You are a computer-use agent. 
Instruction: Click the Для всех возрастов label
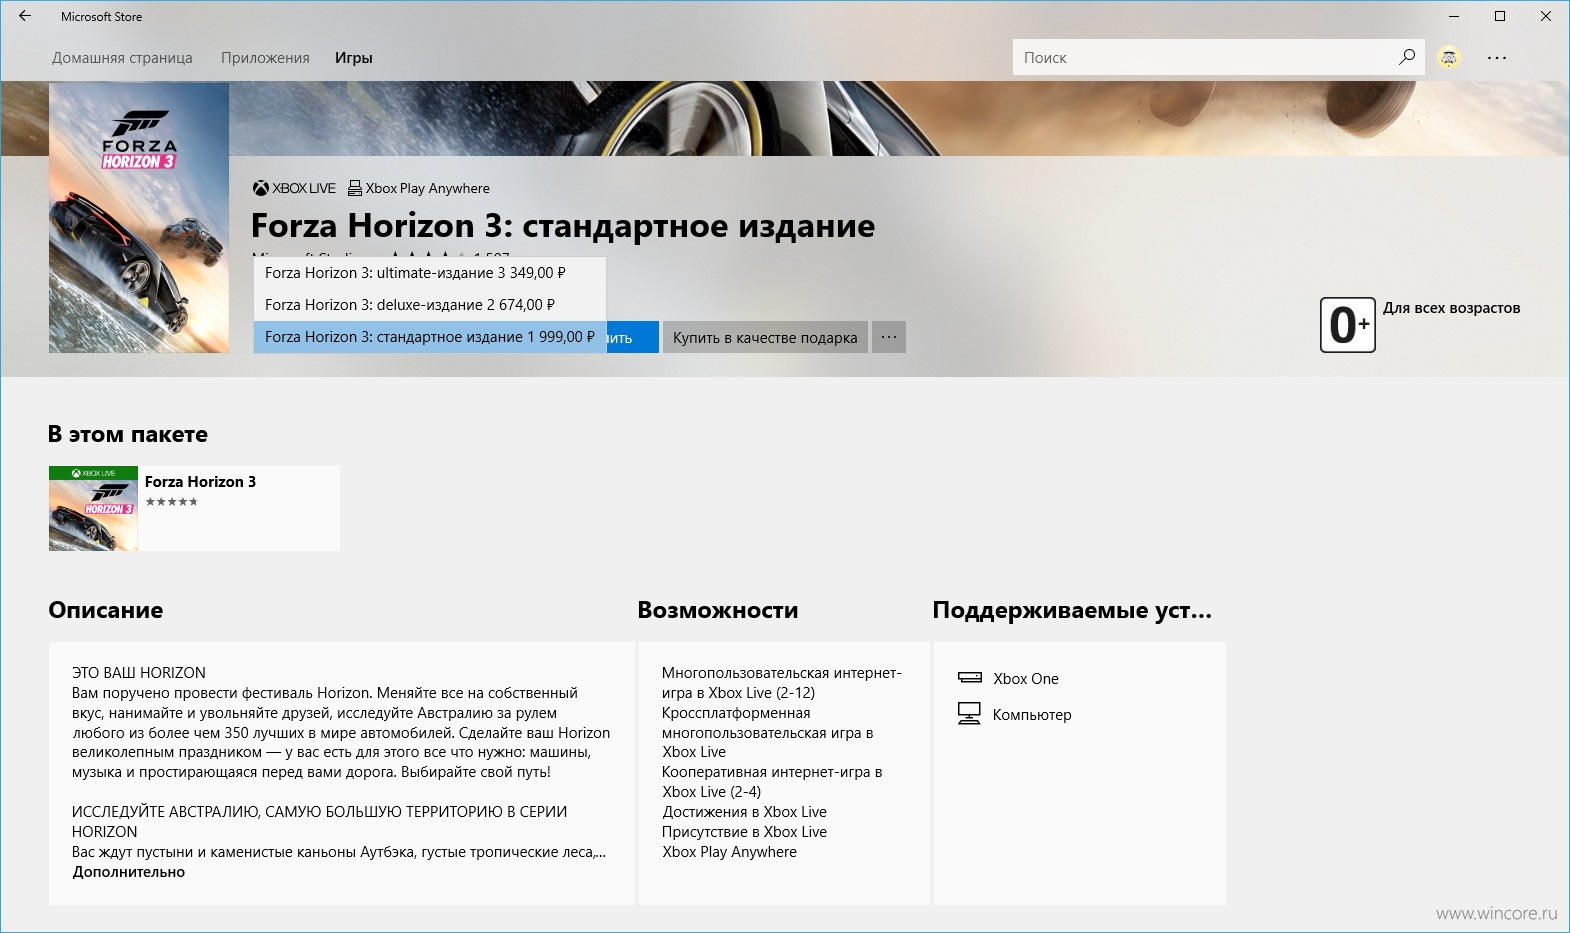pos(1452,308)
